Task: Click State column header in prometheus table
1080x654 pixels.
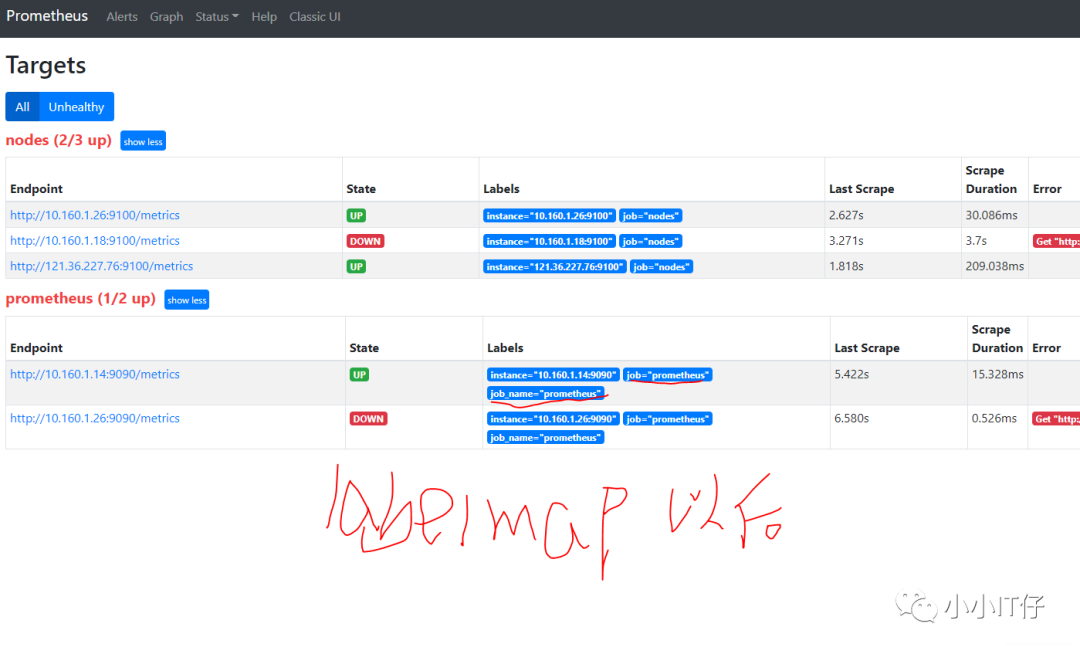Action: (364, 348)
